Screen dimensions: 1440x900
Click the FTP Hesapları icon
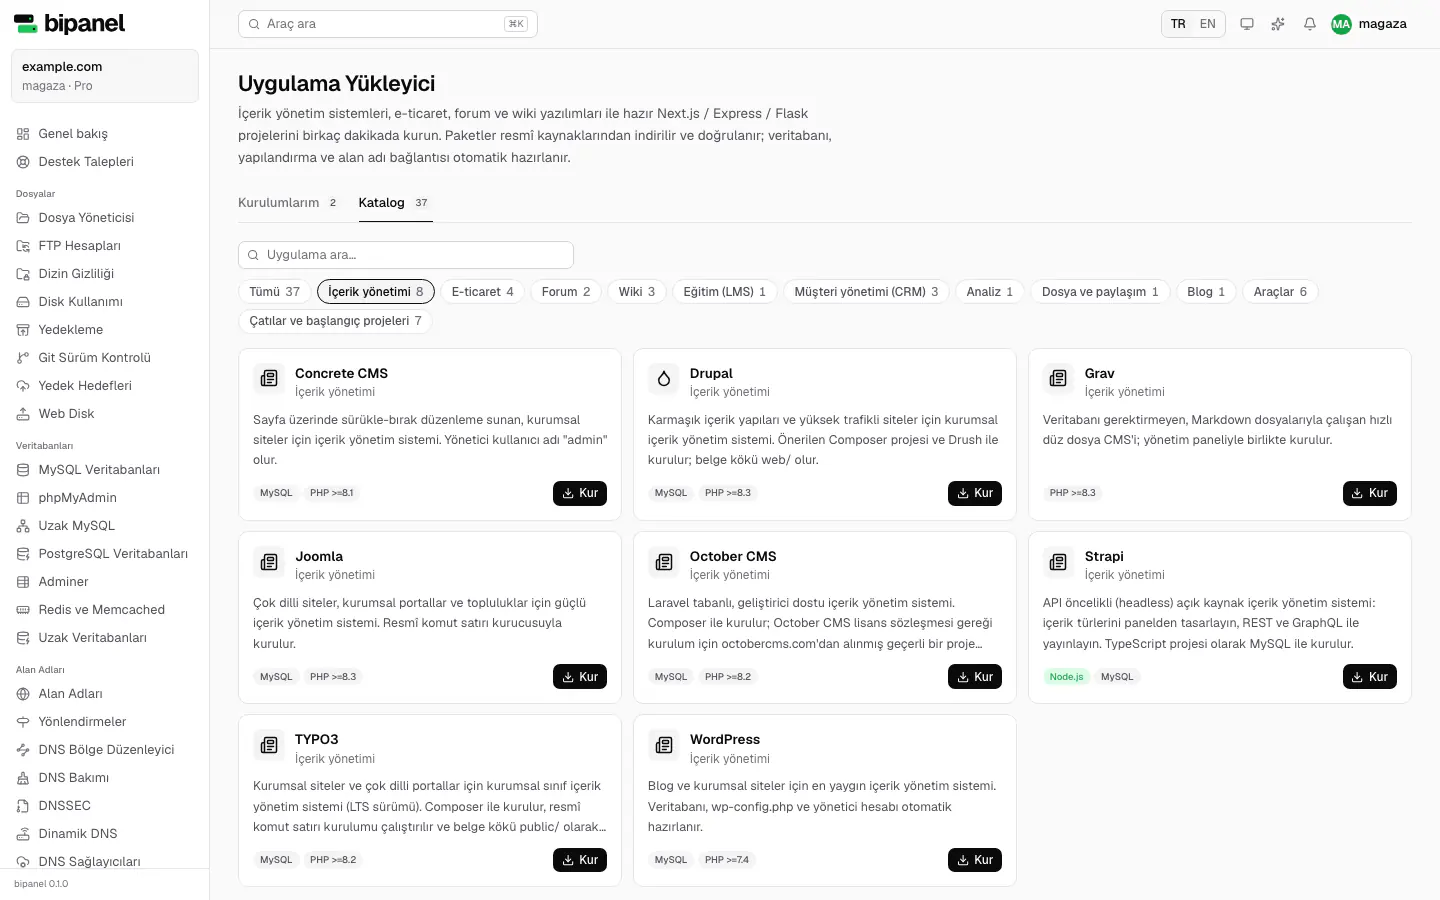23,246
